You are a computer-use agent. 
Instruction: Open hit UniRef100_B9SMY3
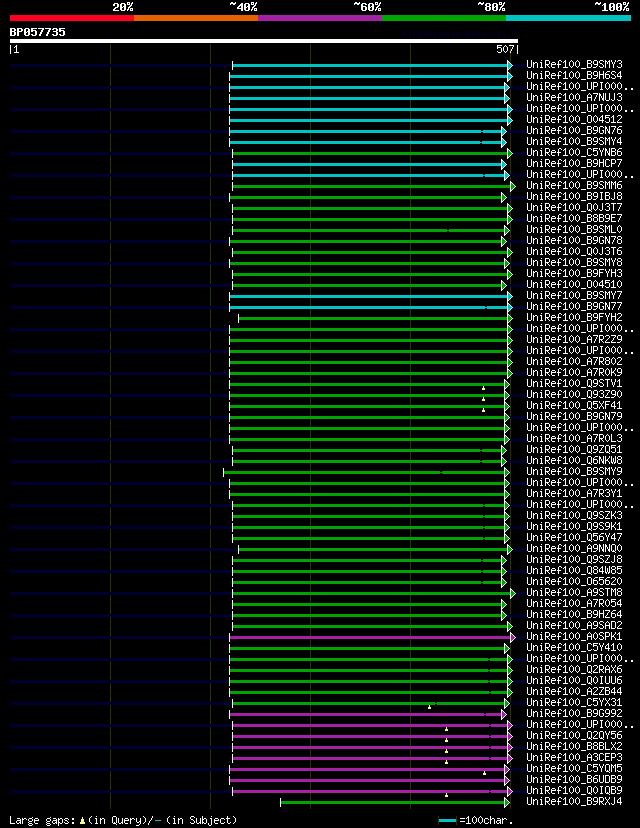[574, 64]
